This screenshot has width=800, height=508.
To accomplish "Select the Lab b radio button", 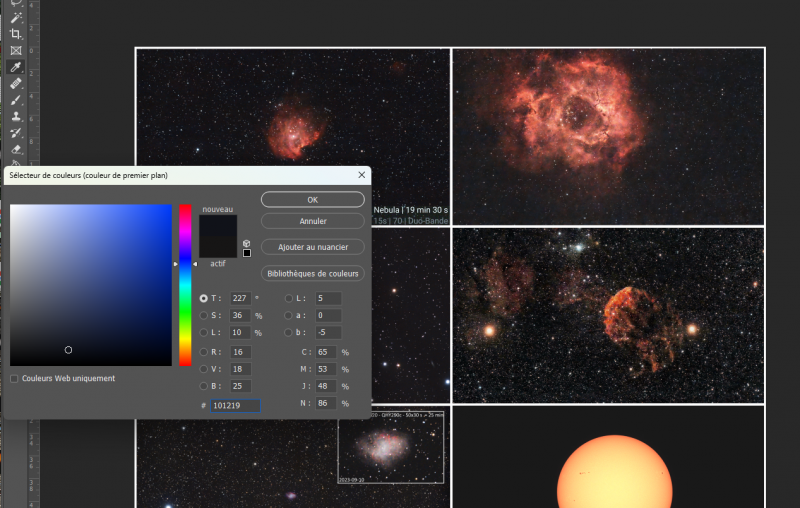I will pos(289,333).
